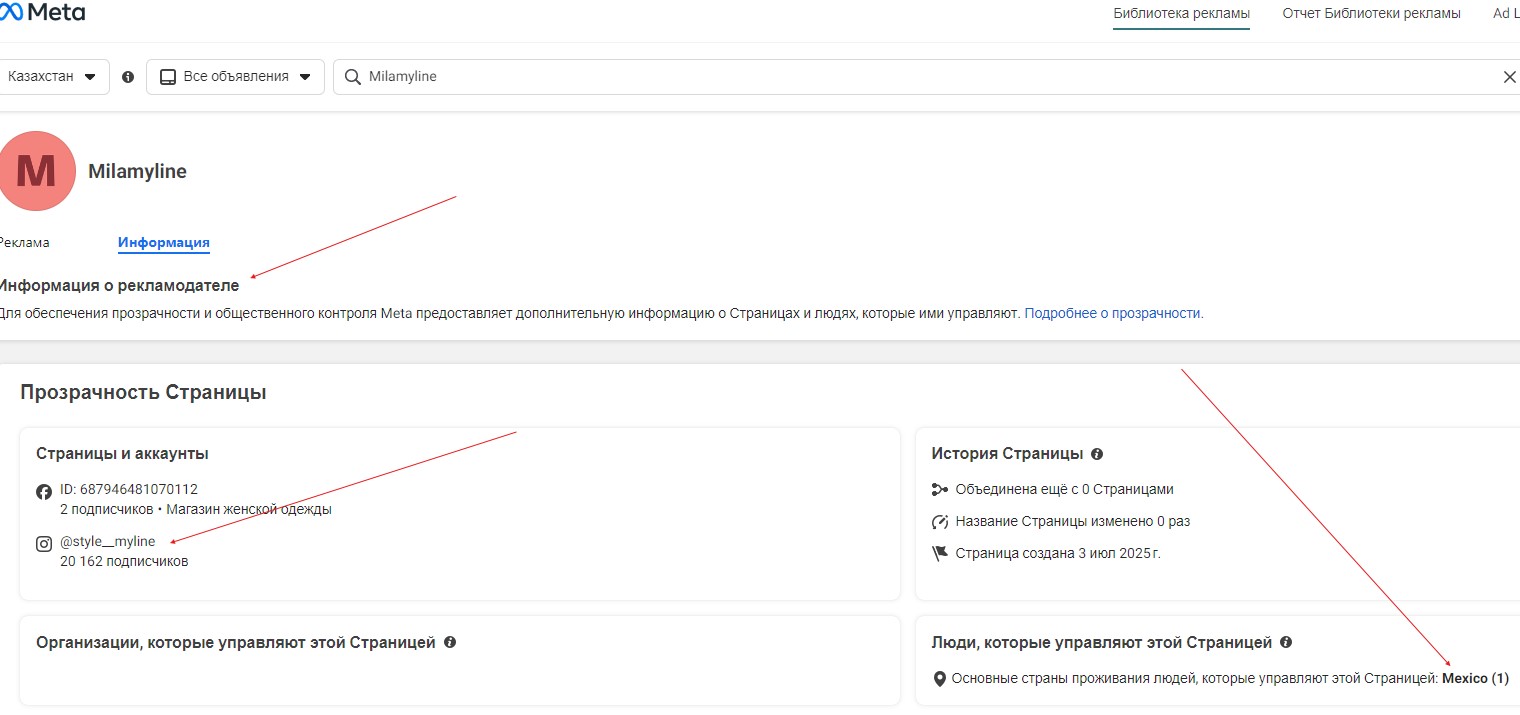Click the Milamyline profile avatar

36,171
